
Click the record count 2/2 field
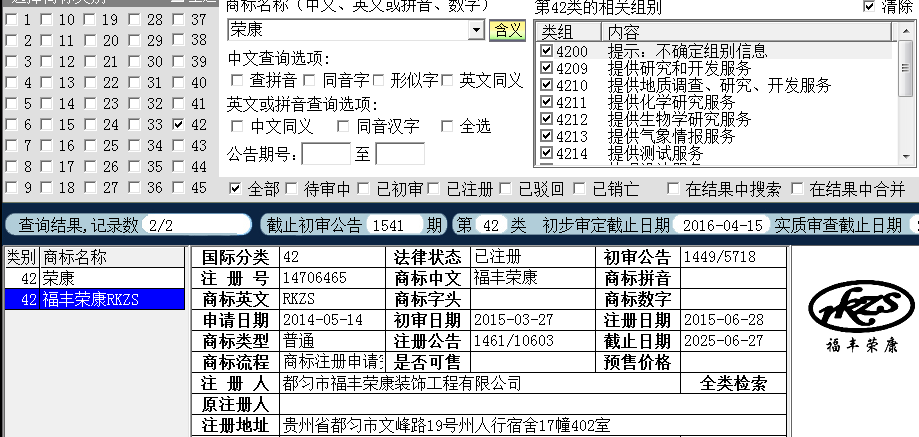[196, 225]
